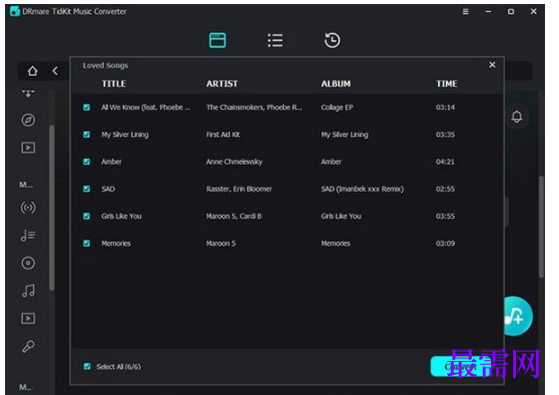
Task: Click the DRmare app logo icon
Action: click(x=15, y=11)
